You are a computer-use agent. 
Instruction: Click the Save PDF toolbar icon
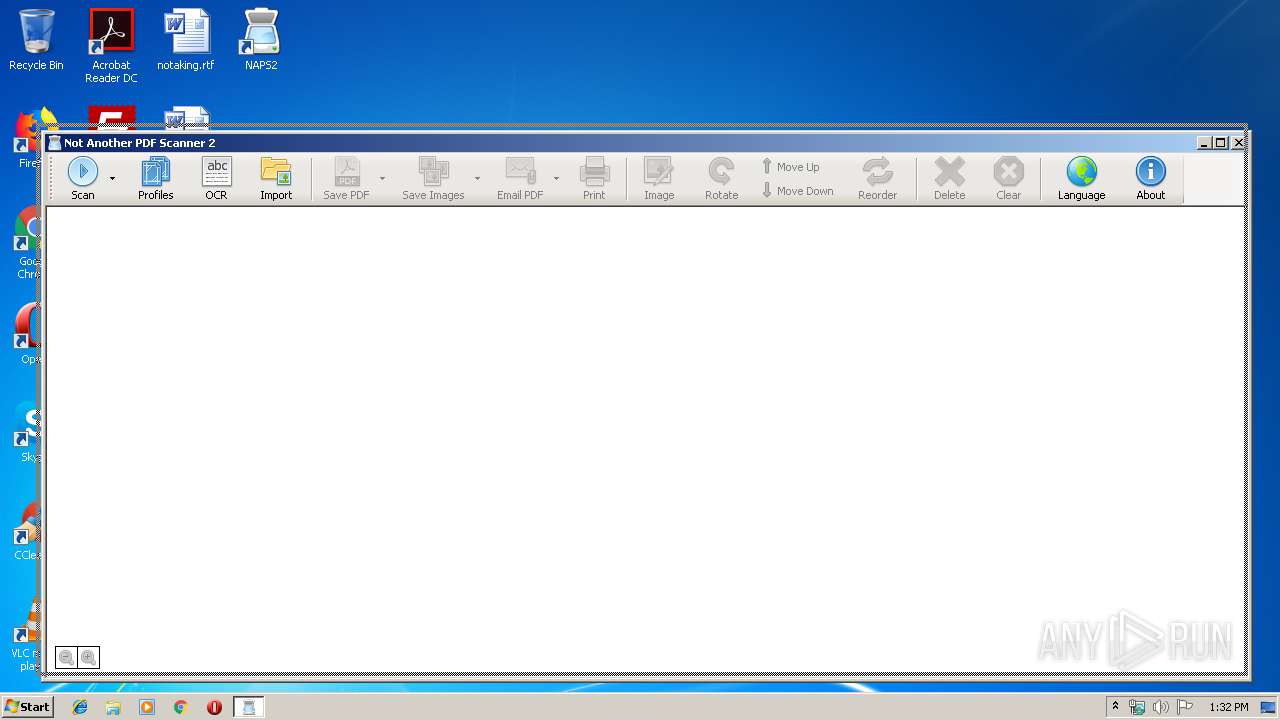pyautogui.click(x=346, y=179)
